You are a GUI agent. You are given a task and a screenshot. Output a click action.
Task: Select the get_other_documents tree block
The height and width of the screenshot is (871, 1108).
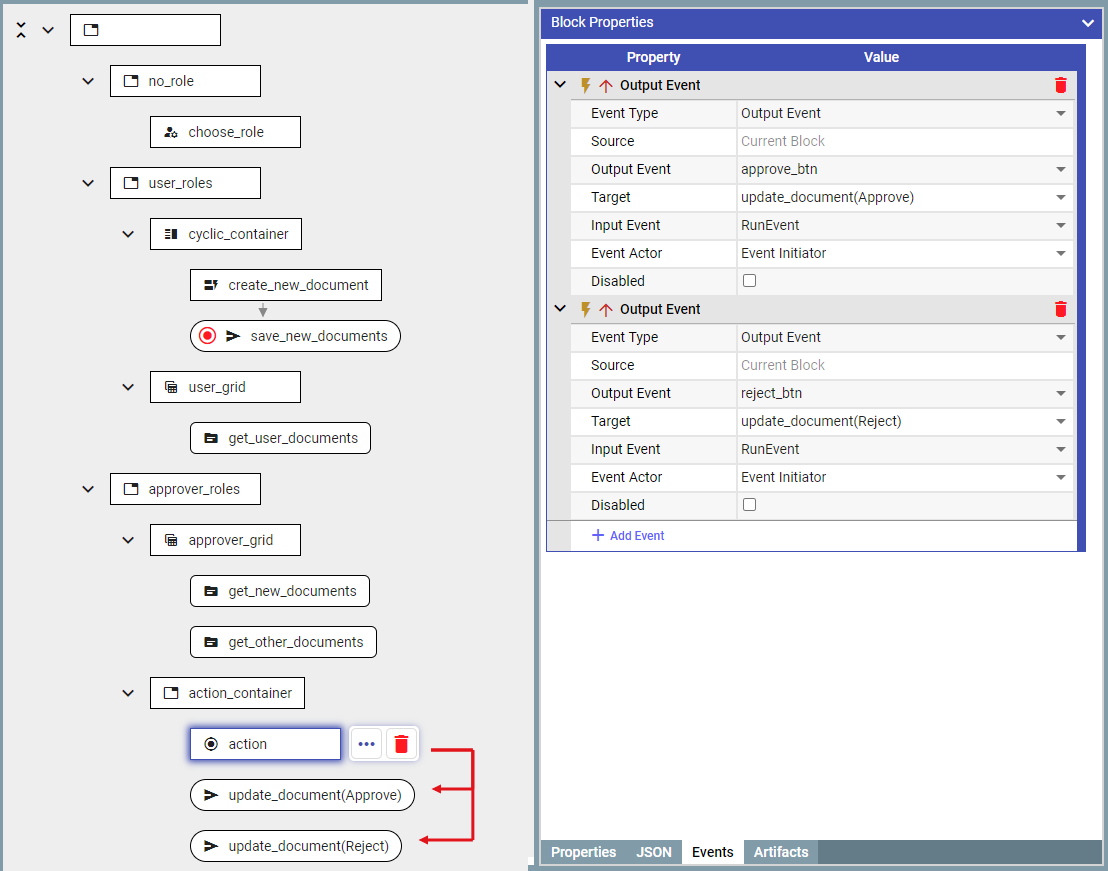coord(283,642)
